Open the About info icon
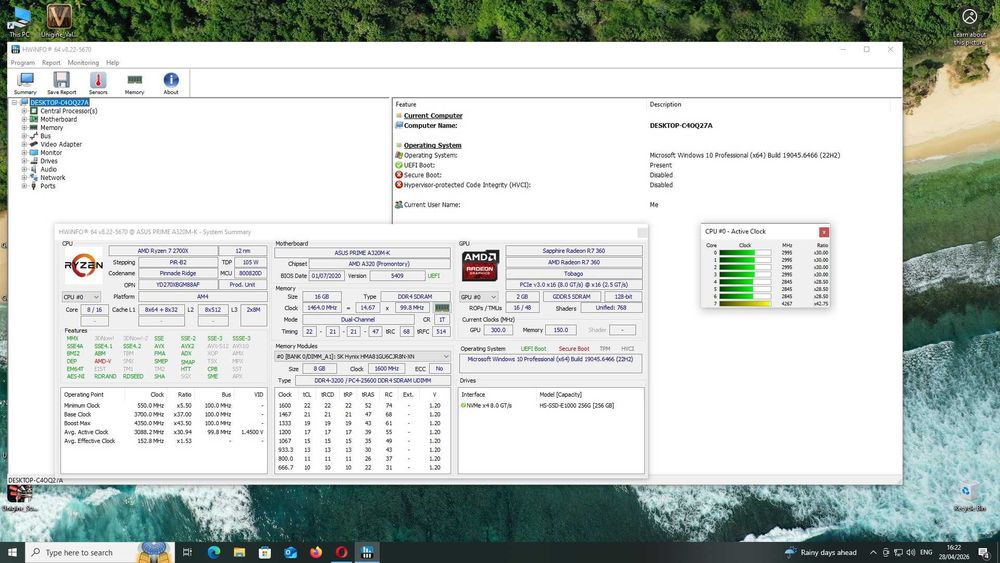 point(171,83)
